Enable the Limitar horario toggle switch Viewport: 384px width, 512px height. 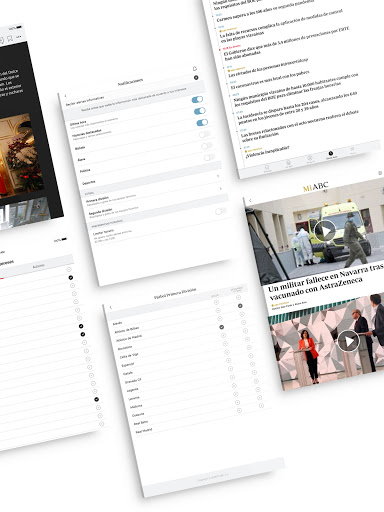click(220, 211)
